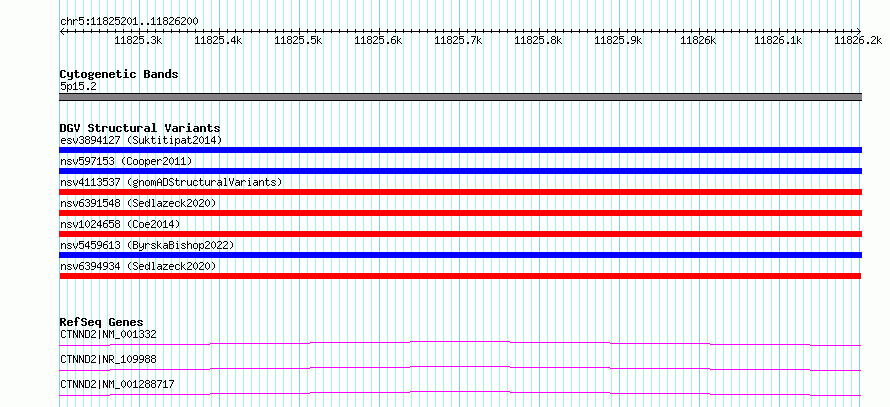
Task: Click the 11825.8k ruler tick label
Action: point(539,40)
